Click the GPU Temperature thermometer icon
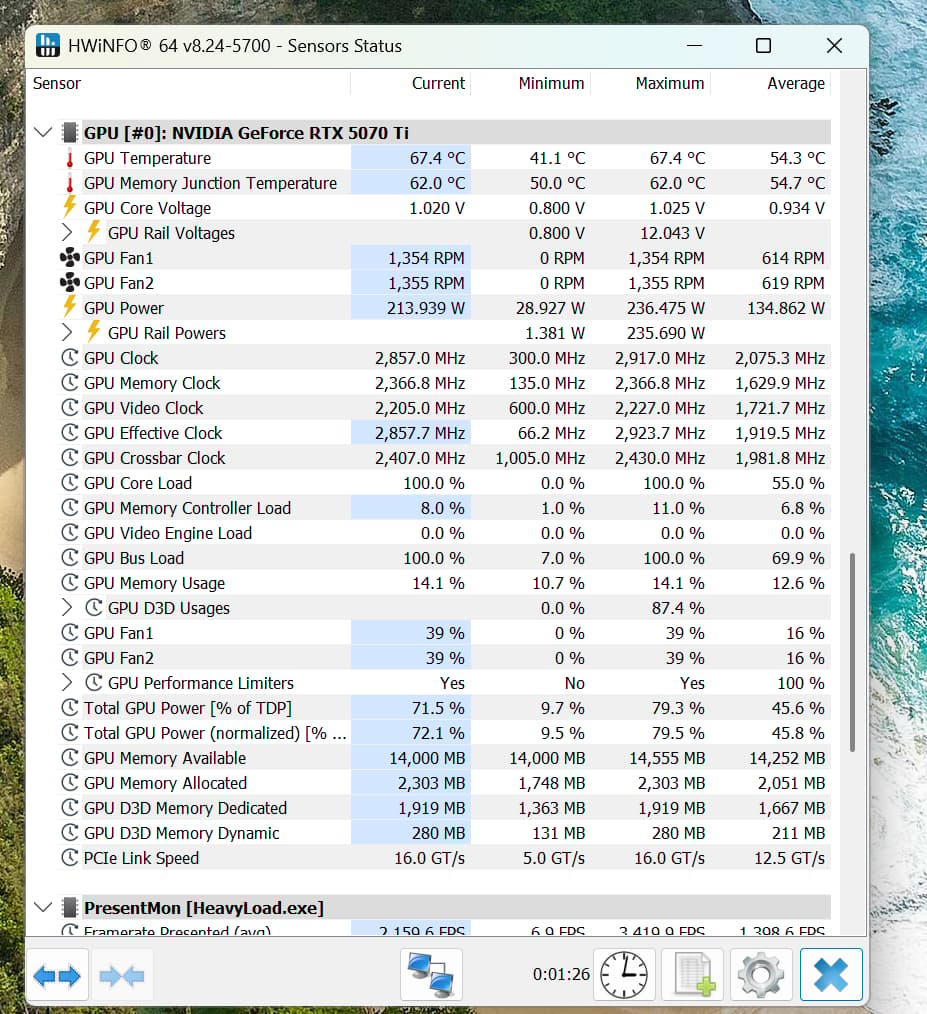 (70, 158)
